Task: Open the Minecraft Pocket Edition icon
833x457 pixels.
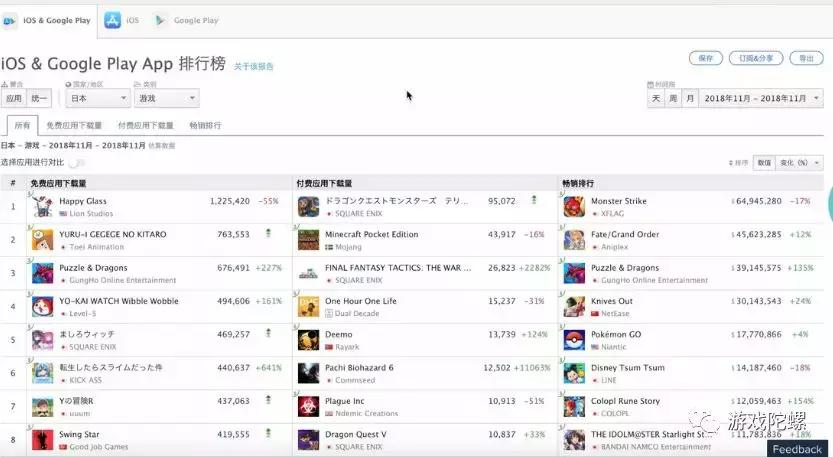Action: pyautogui.click(x=309, y=240)
